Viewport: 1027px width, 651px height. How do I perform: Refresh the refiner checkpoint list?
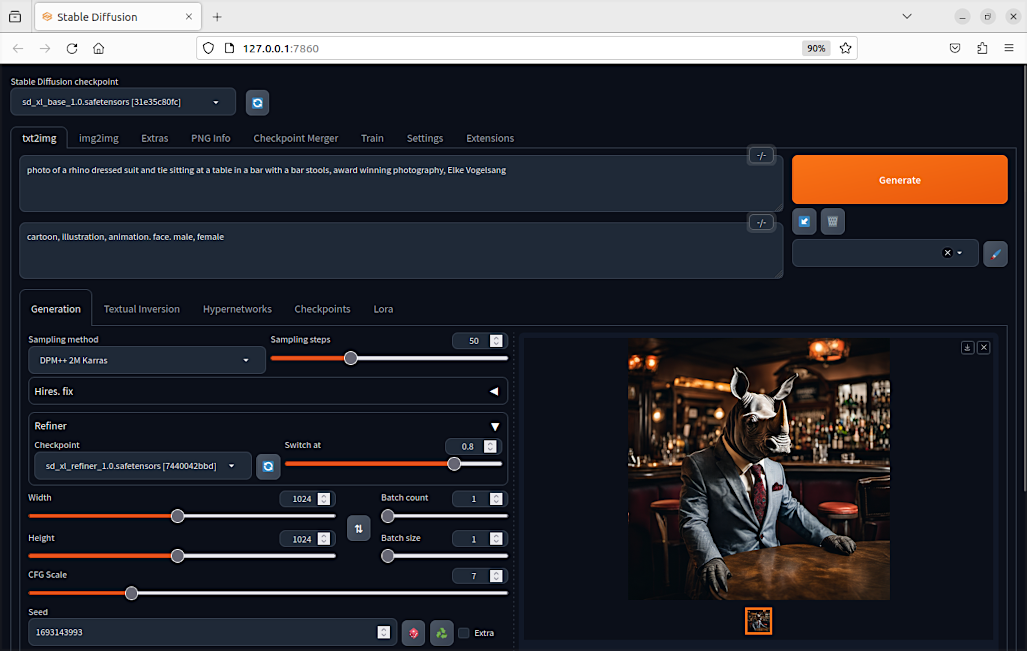click(x=268, y=466)
